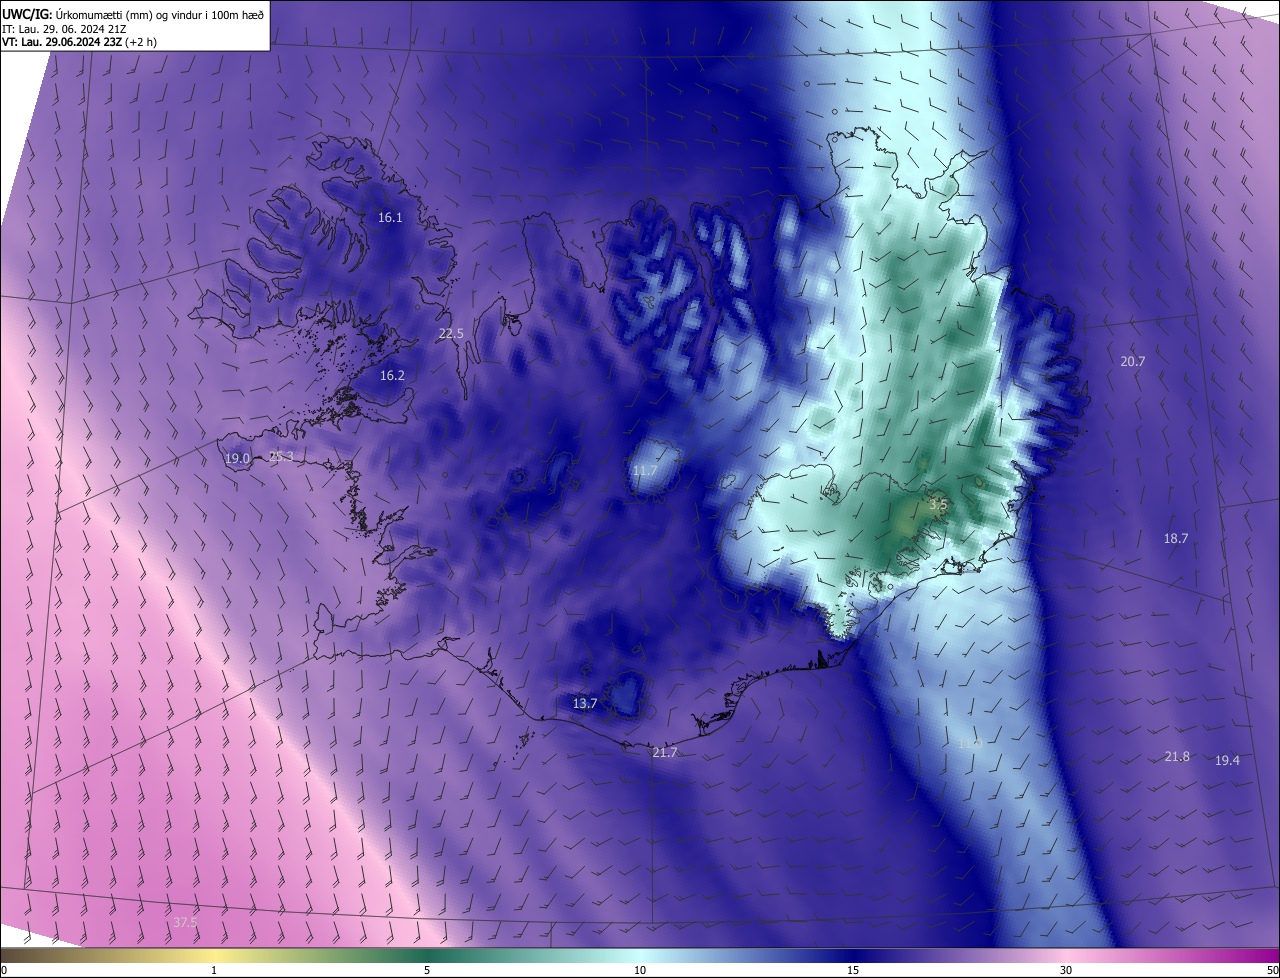This screenshot has width=1280, height=978.
Task: Select the 21.8 value label southeast
Action: pos(1177,757)
